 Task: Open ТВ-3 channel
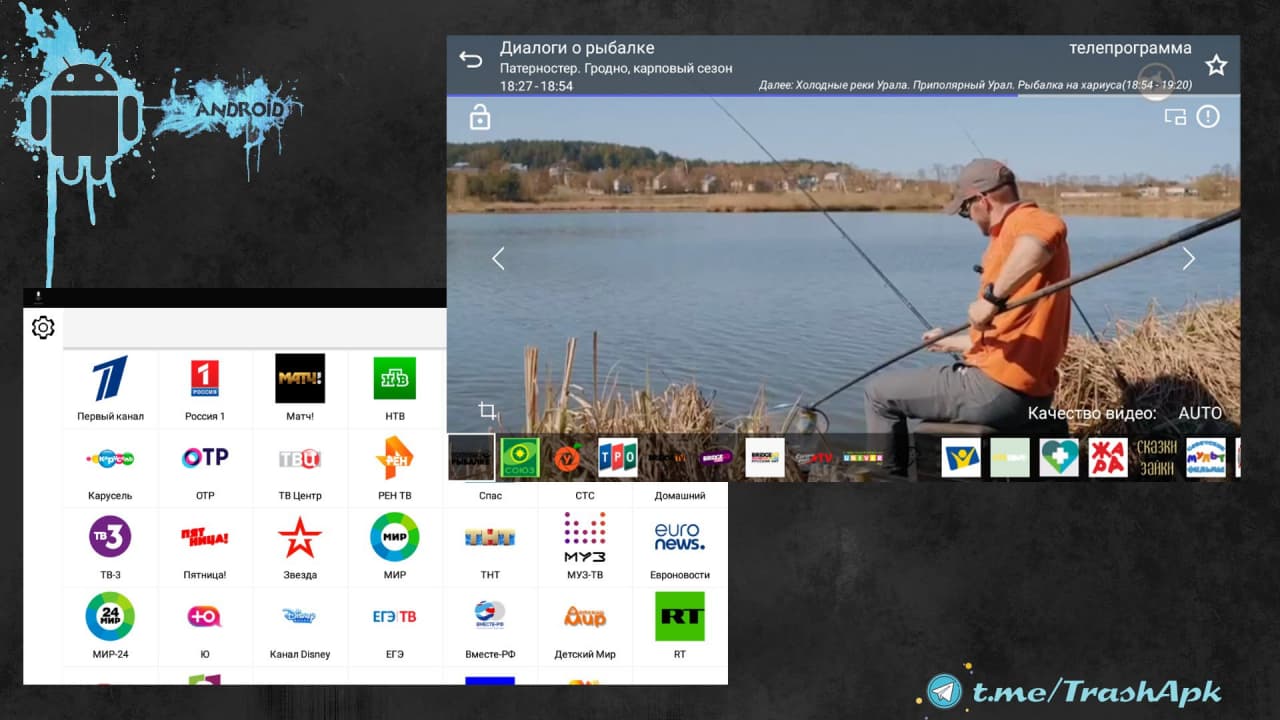point(110,547)
